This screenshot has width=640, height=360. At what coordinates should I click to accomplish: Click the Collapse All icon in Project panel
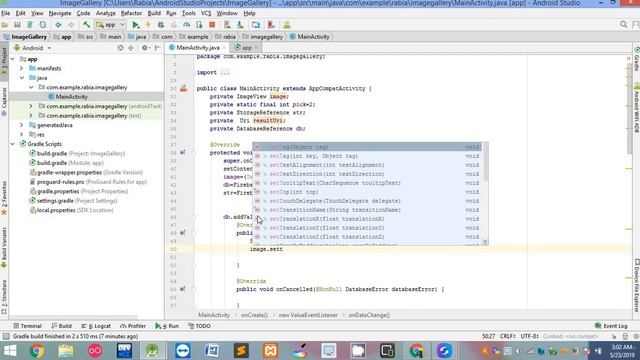click(x=131, y=48)
